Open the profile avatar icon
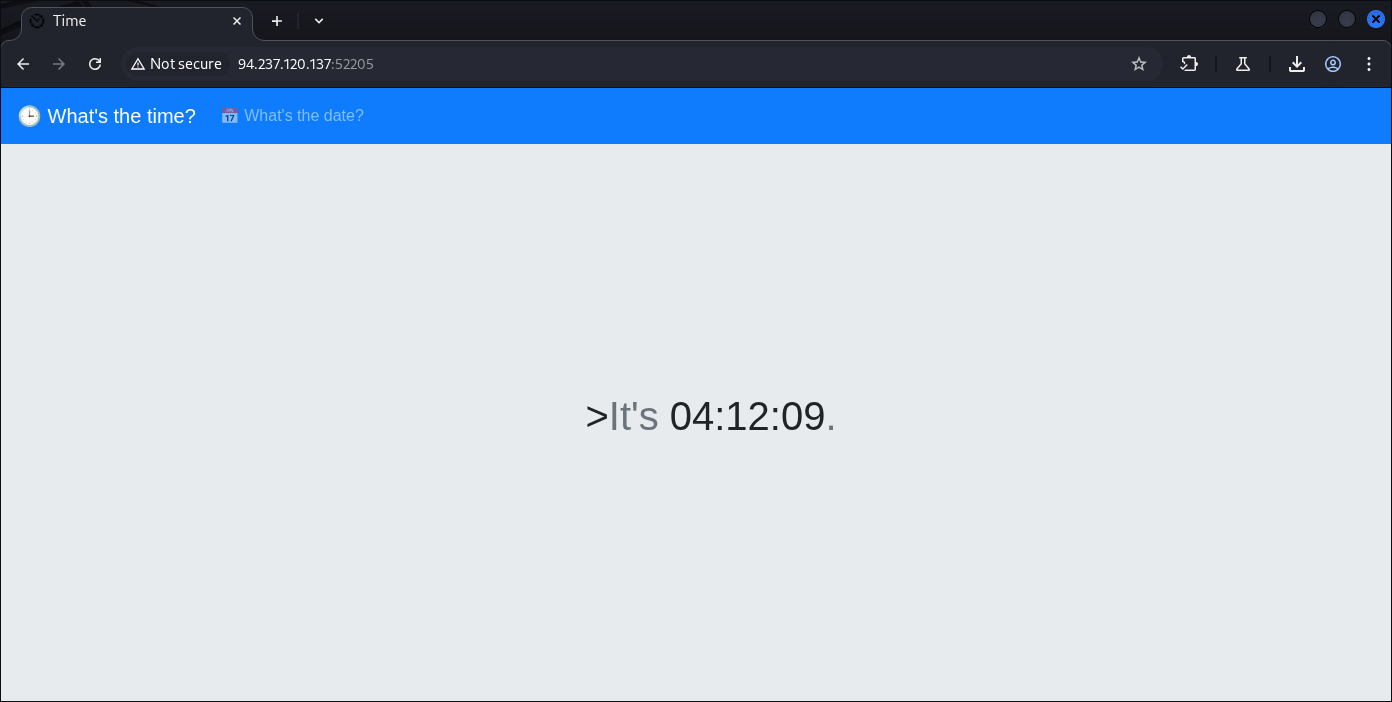The image size is (1392, 702). click(x=1333, y=64)
